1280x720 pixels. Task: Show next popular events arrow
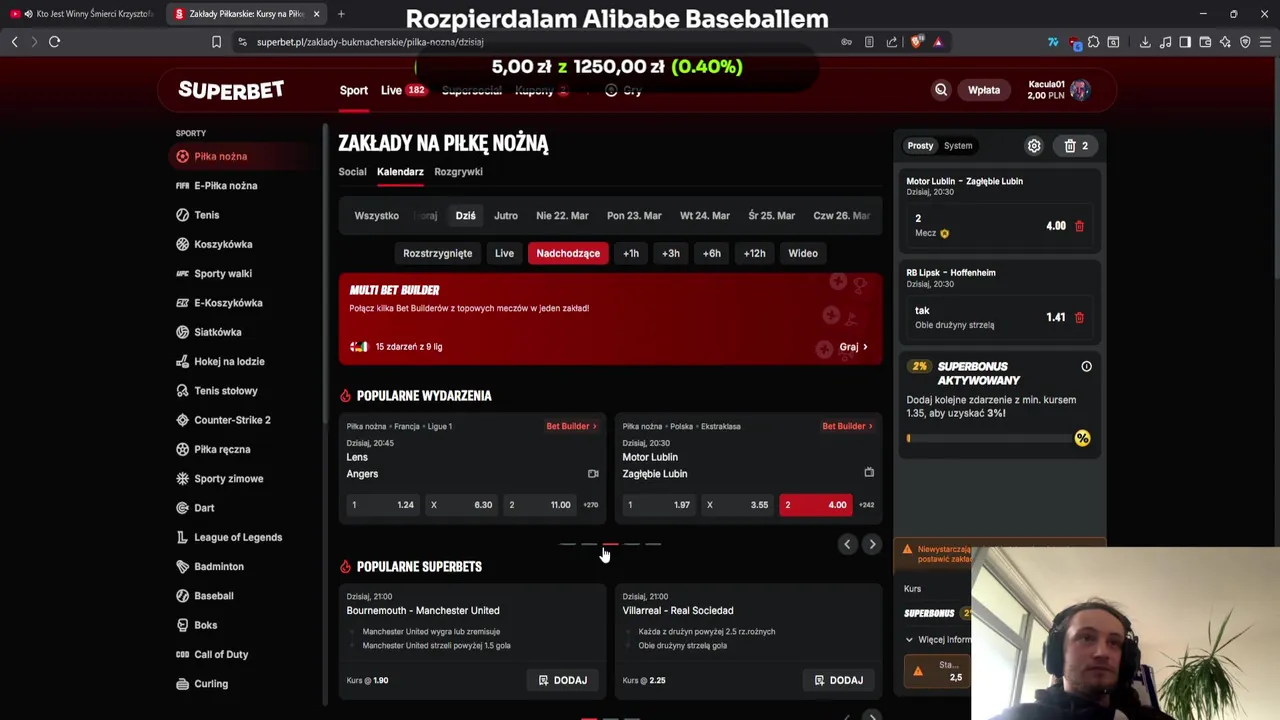tap(872, 544)
